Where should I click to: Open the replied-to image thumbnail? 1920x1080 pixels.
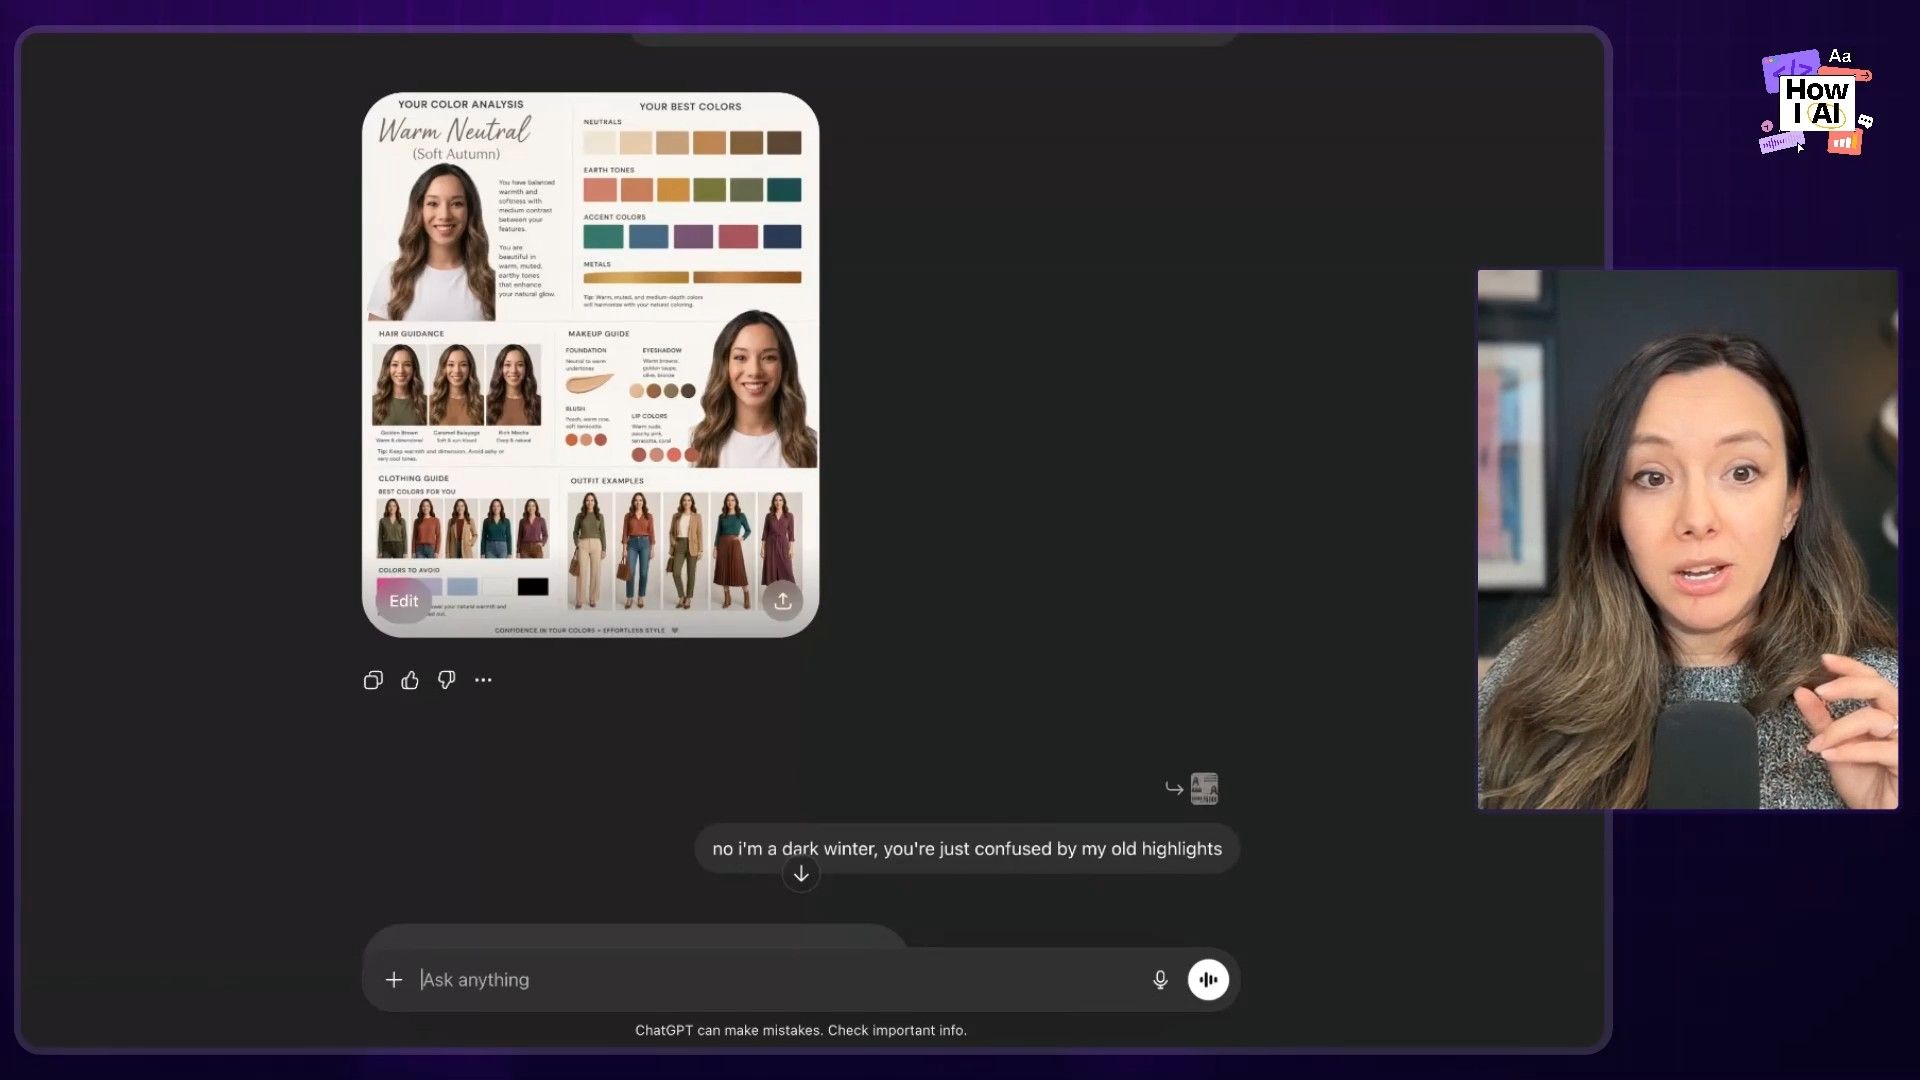[1204, 789]
